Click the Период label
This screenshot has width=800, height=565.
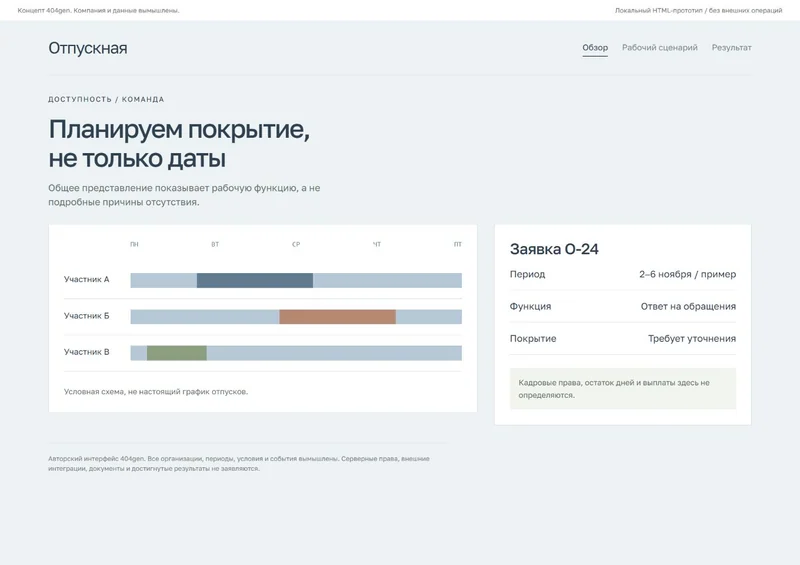[528, 274]
